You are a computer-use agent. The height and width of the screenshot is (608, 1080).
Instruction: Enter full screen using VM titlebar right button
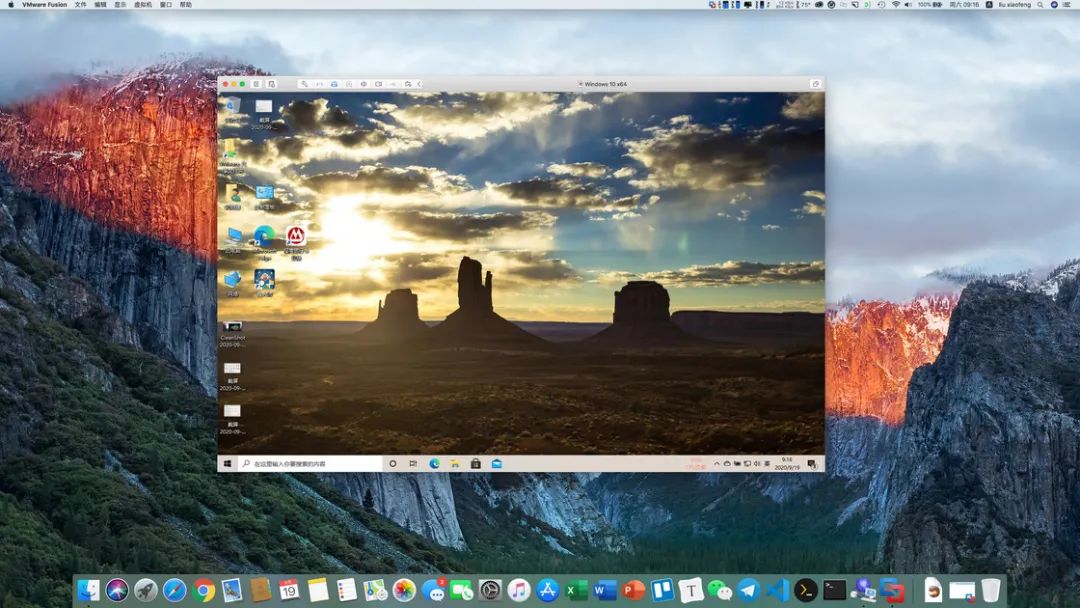(x=816, y=84)
